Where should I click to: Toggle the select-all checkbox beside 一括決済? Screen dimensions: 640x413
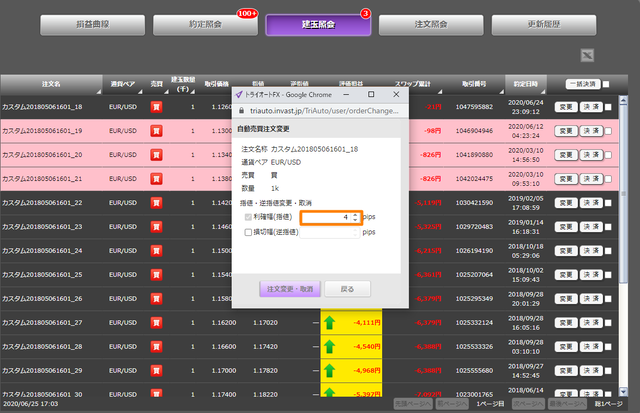point(606,84)
